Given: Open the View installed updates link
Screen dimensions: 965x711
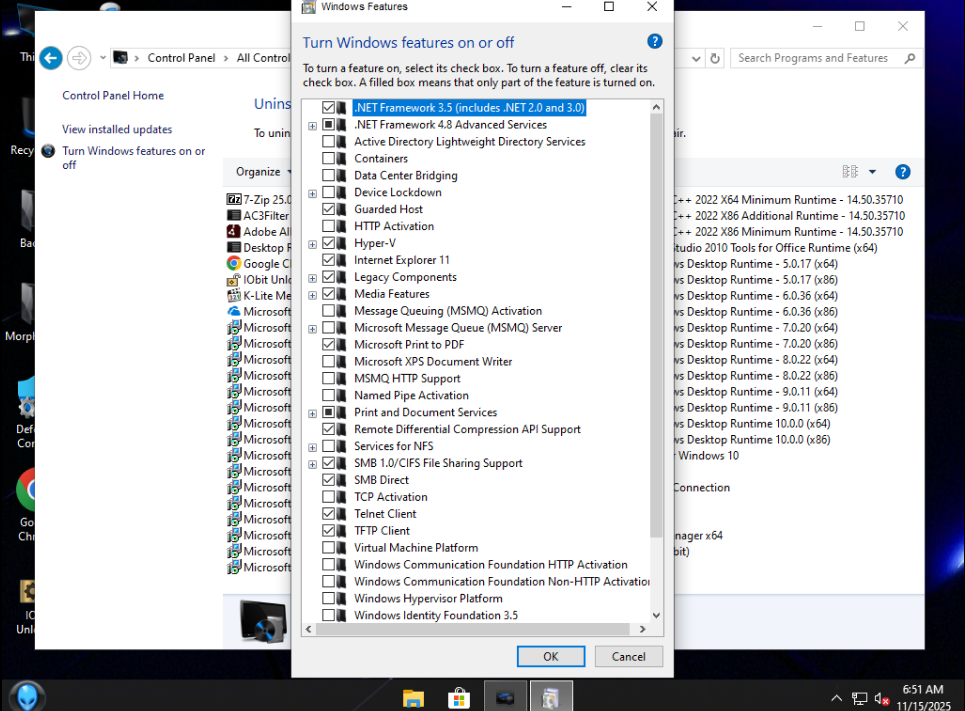Looking at the screenshot, I should click(117, 129).
